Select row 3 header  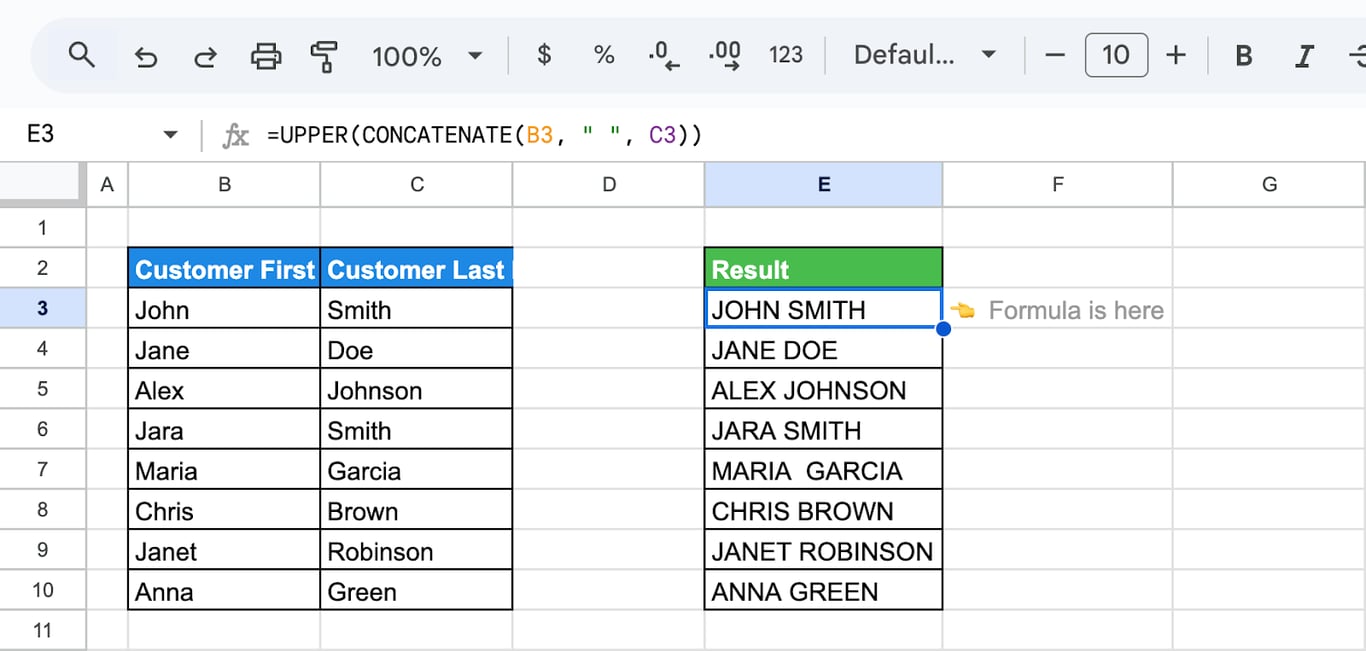pyautogui.click(x=43, y=308)
